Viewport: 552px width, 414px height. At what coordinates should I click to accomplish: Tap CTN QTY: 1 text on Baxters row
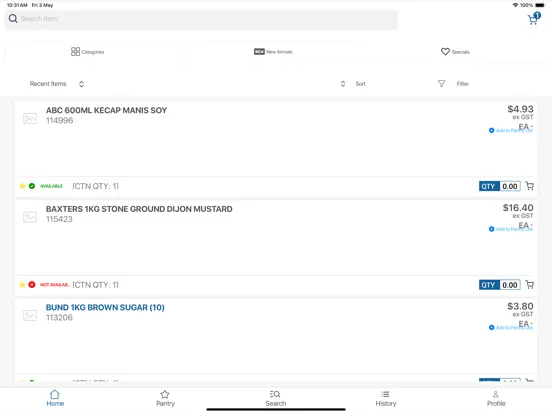(x=95, y=285)
